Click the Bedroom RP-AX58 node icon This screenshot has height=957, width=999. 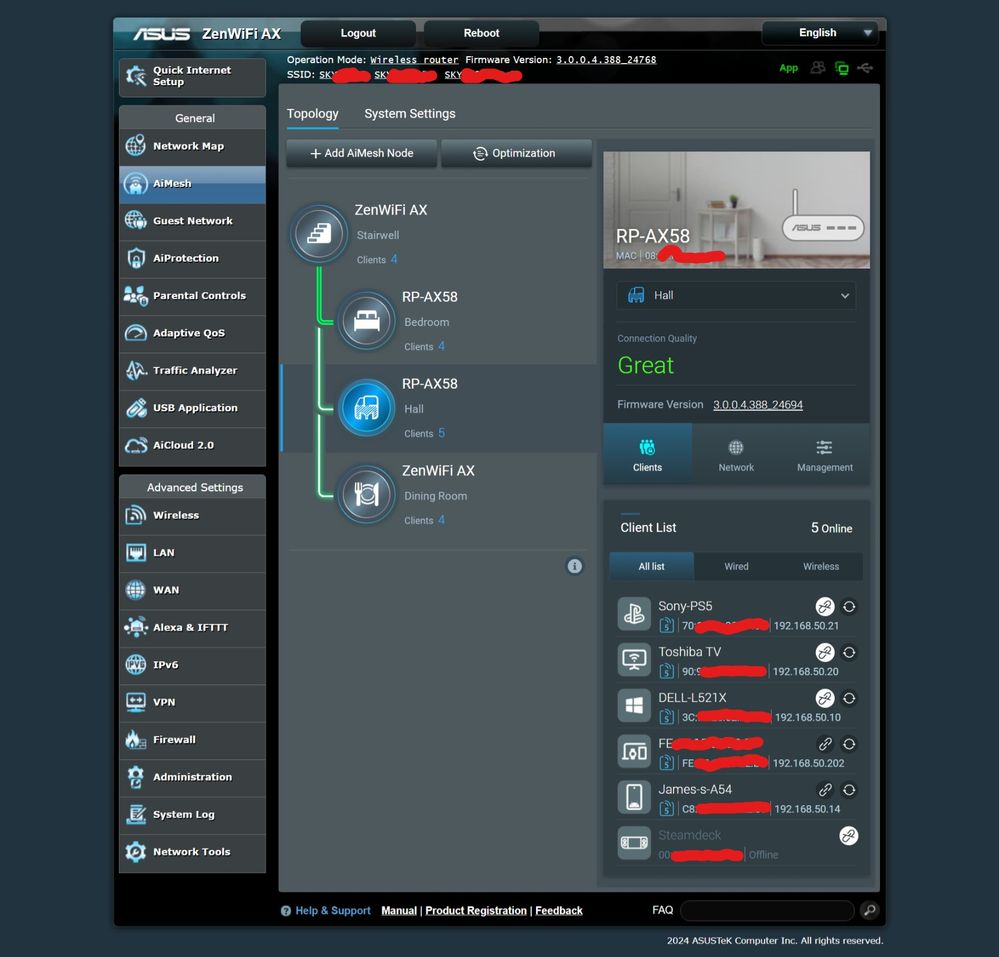coord(366,321)
